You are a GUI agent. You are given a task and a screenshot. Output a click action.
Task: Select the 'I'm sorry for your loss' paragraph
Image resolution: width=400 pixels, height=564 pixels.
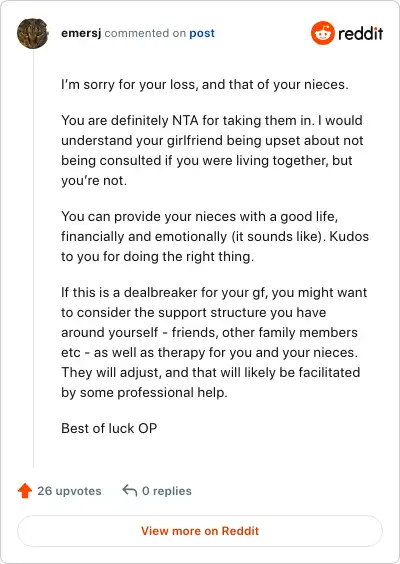coord(205,85)
